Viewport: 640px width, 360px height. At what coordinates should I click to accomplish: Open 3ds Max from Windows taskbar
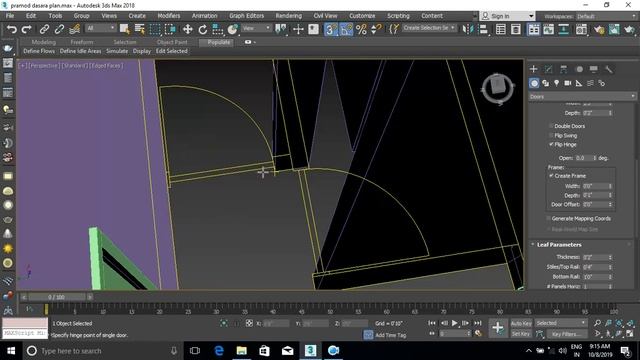click(310, 351)
